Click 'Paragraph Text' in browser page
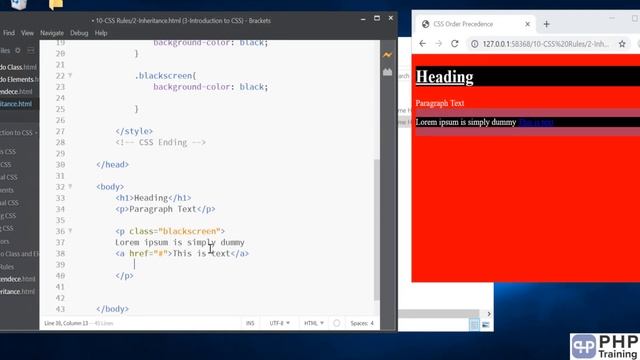 click(x=440, y=103)
